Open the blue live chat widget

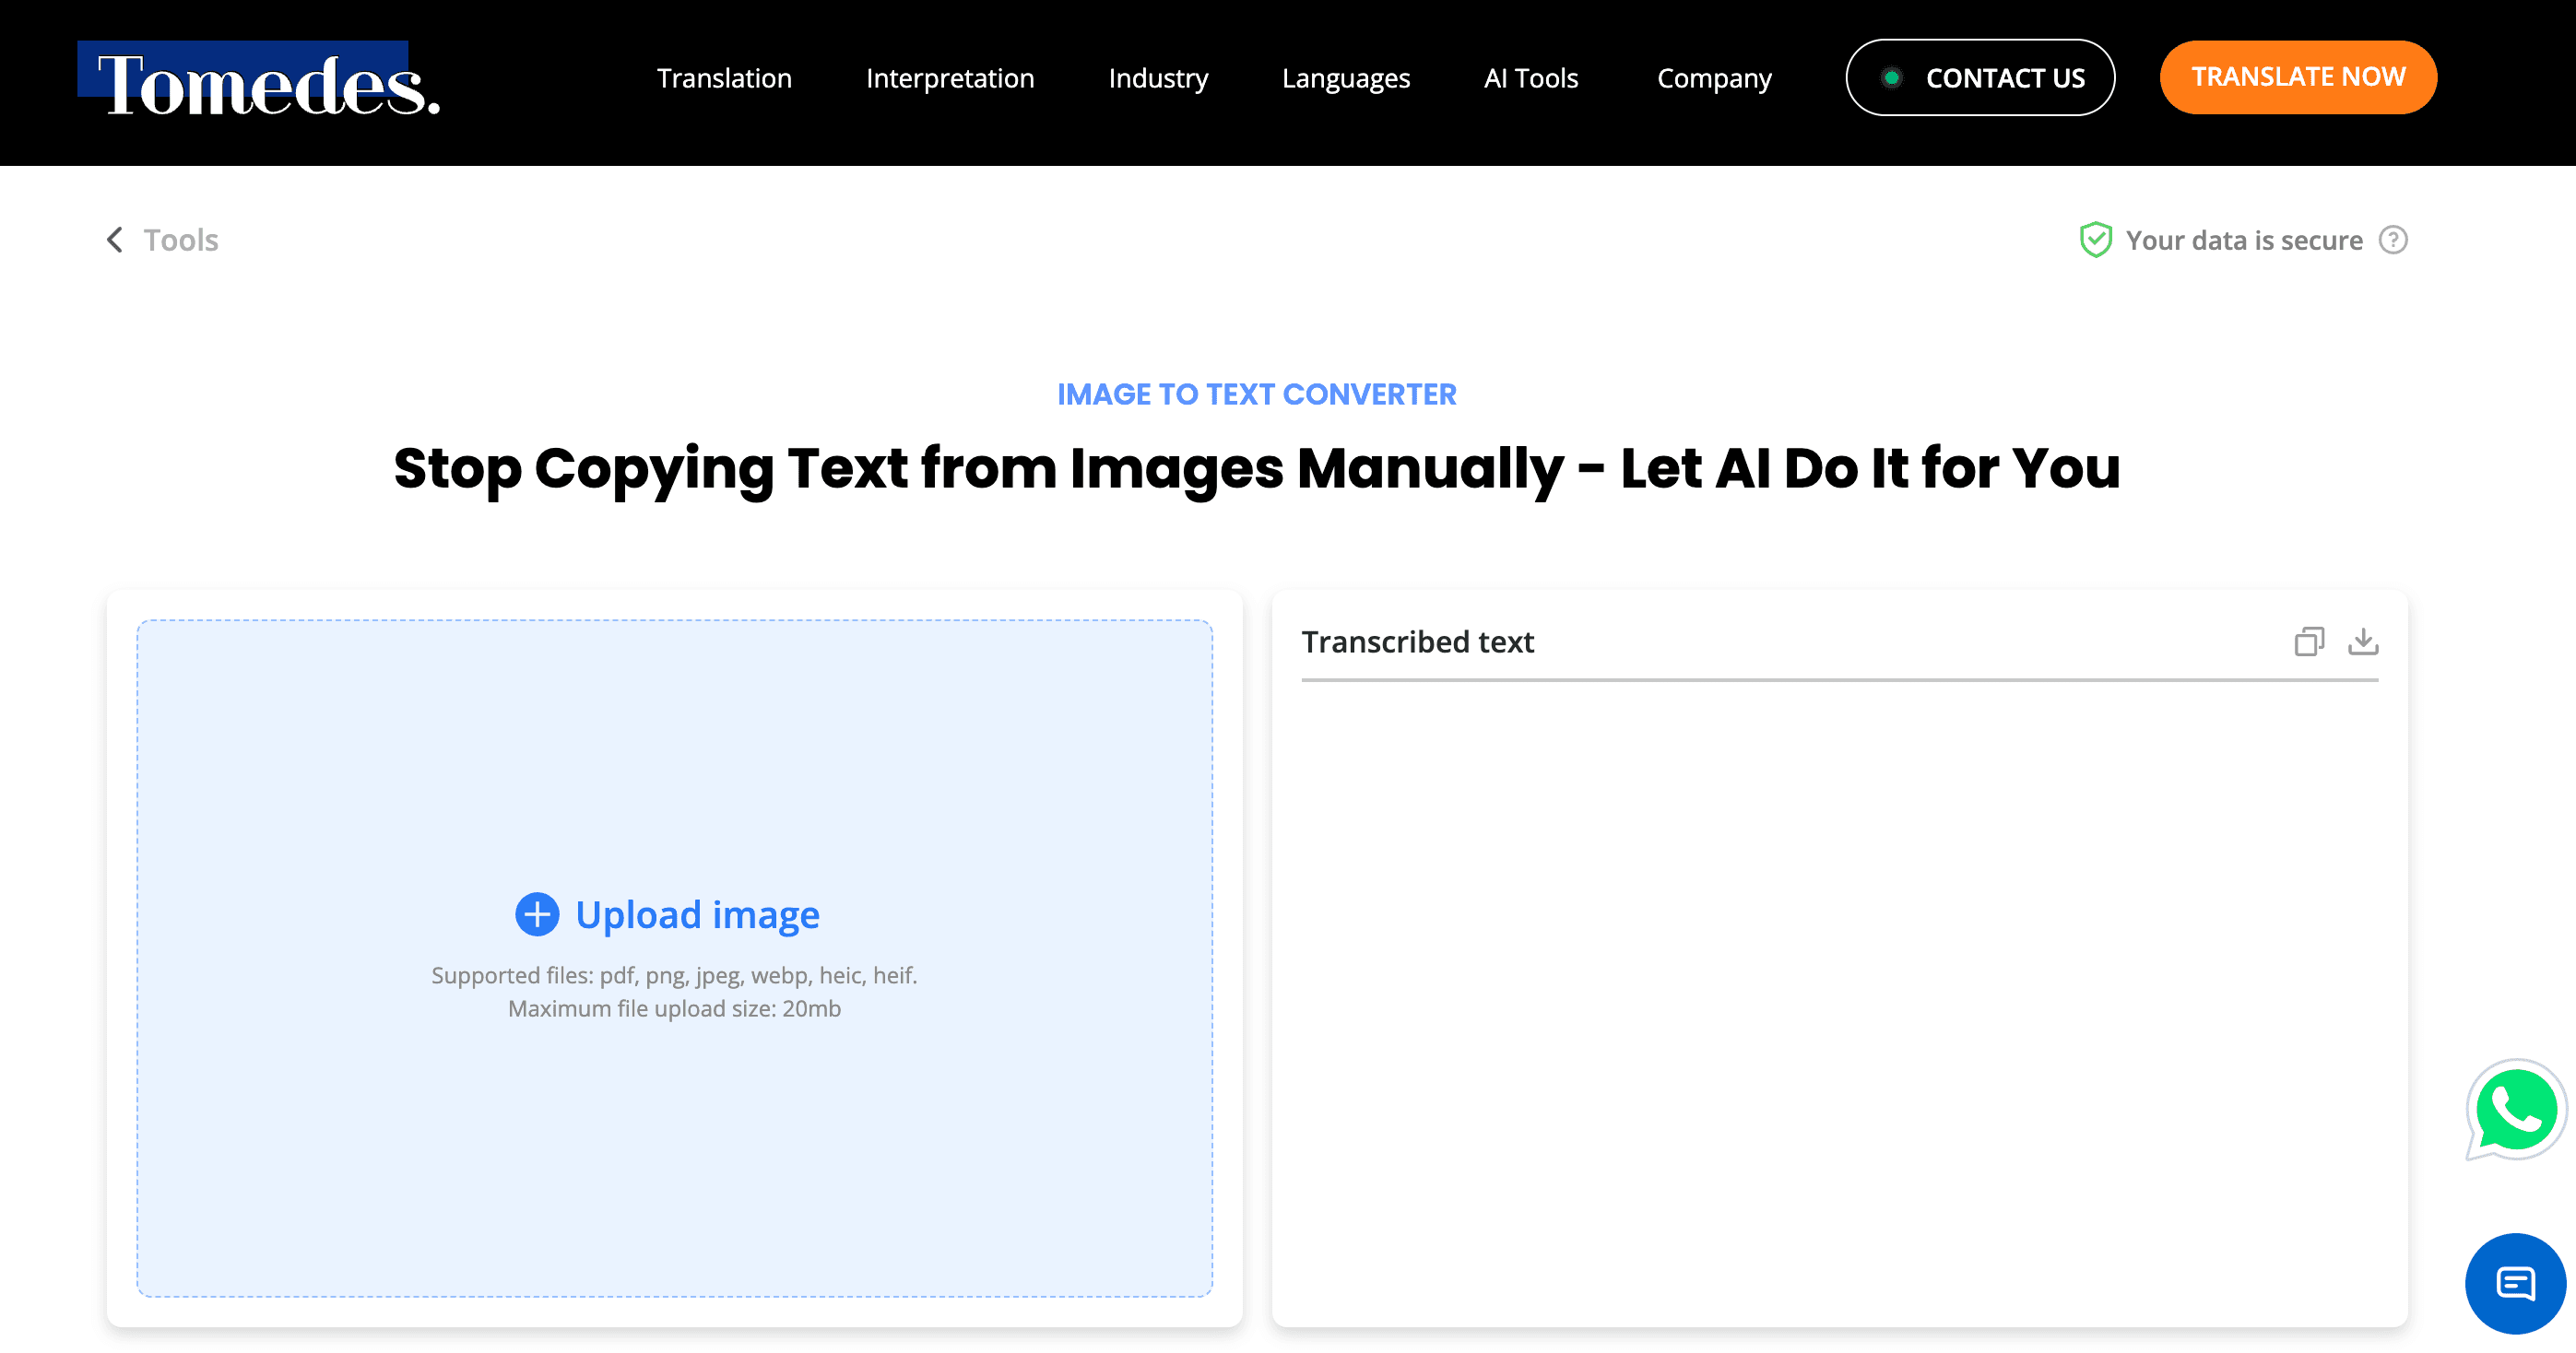click(2515, 1283)
